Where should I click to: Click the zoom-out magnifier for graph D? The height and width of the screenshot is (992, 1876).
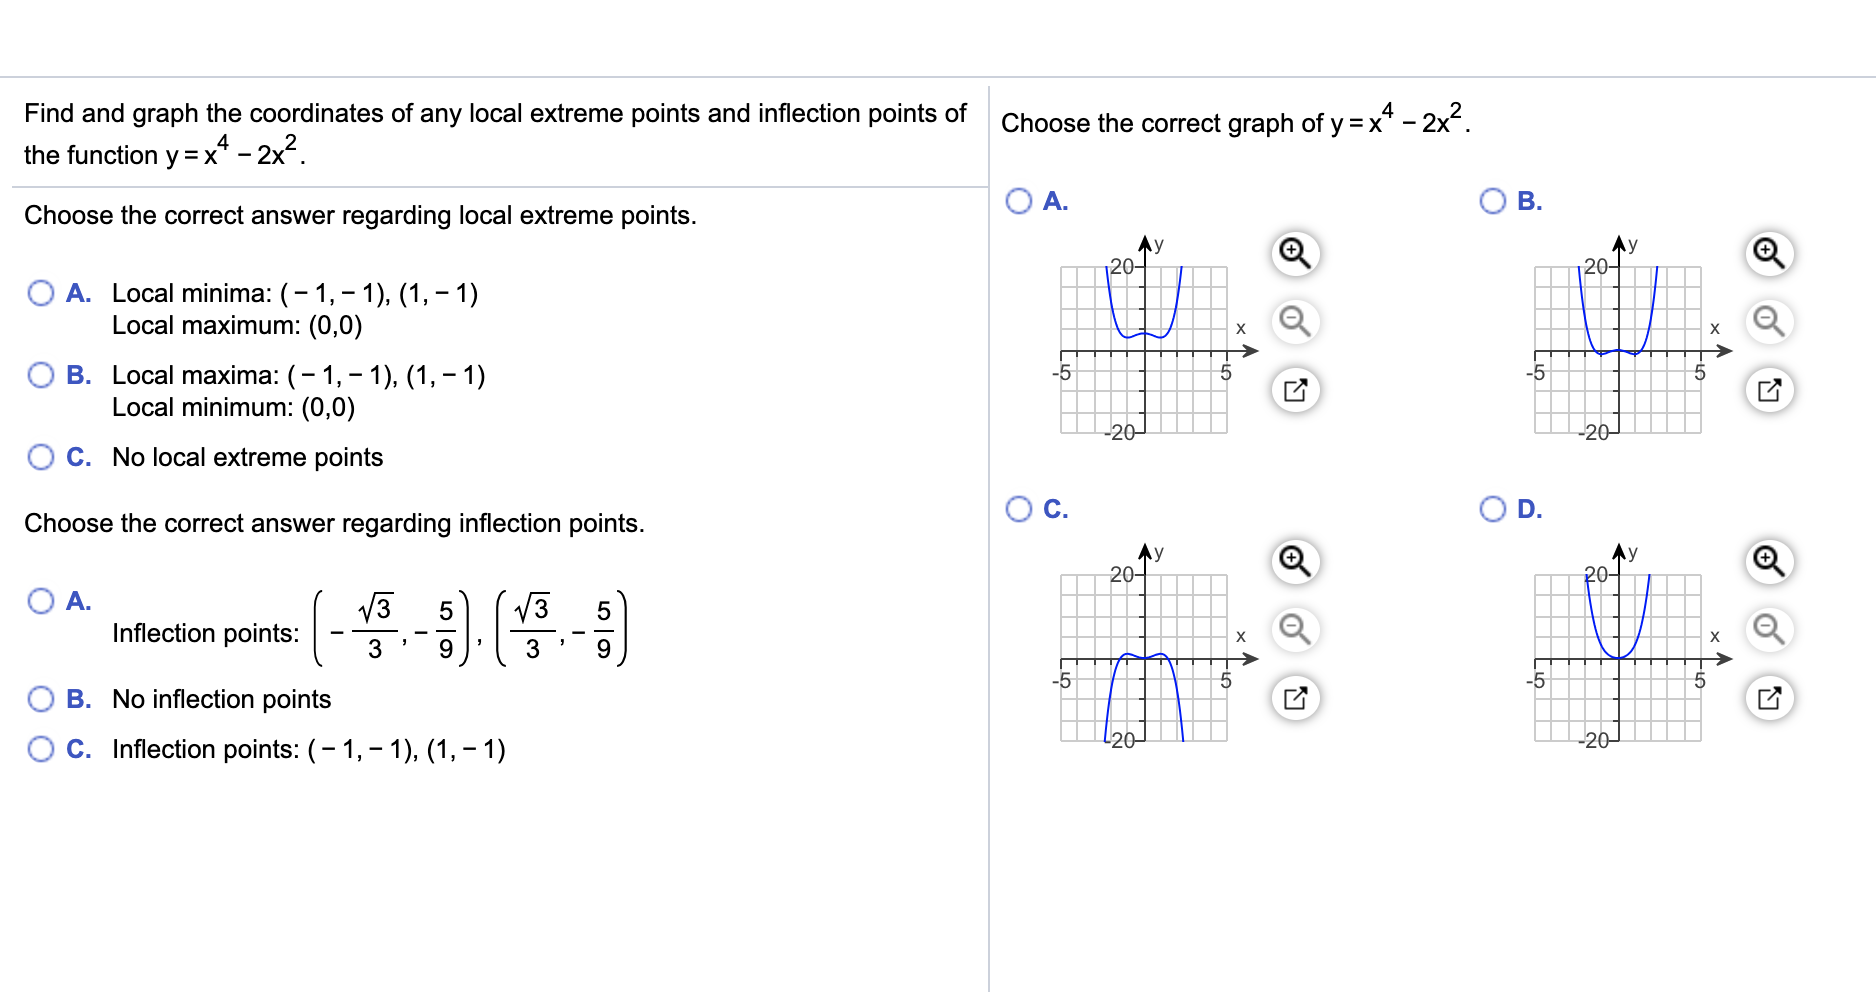click(x=1768, y=630)
